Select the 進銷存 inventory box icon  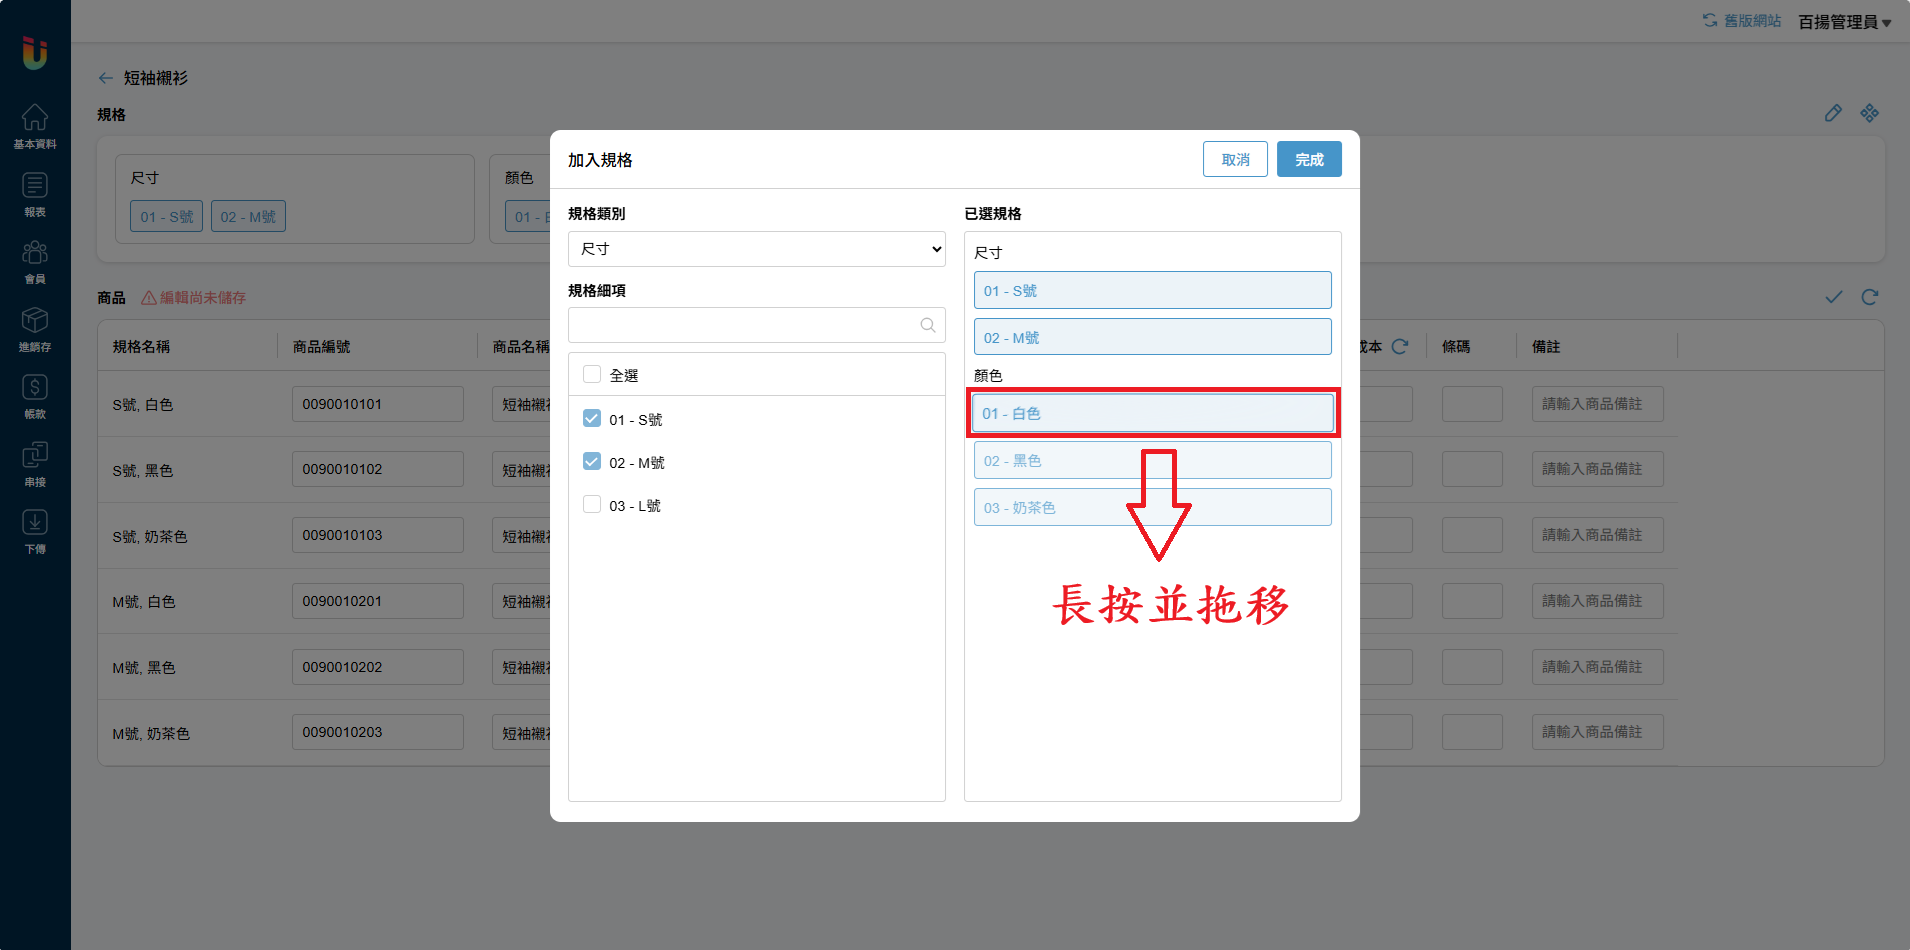pos(35,321)
